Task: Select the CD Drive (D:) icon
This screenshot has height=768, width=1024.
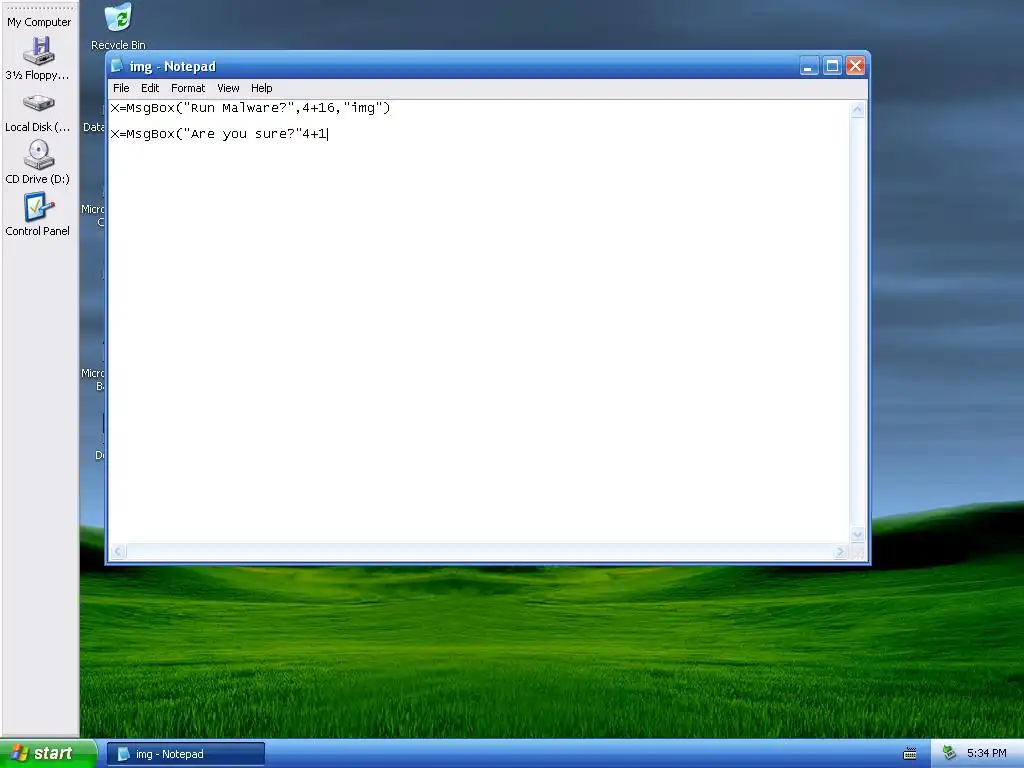Action: click(38, 163)
